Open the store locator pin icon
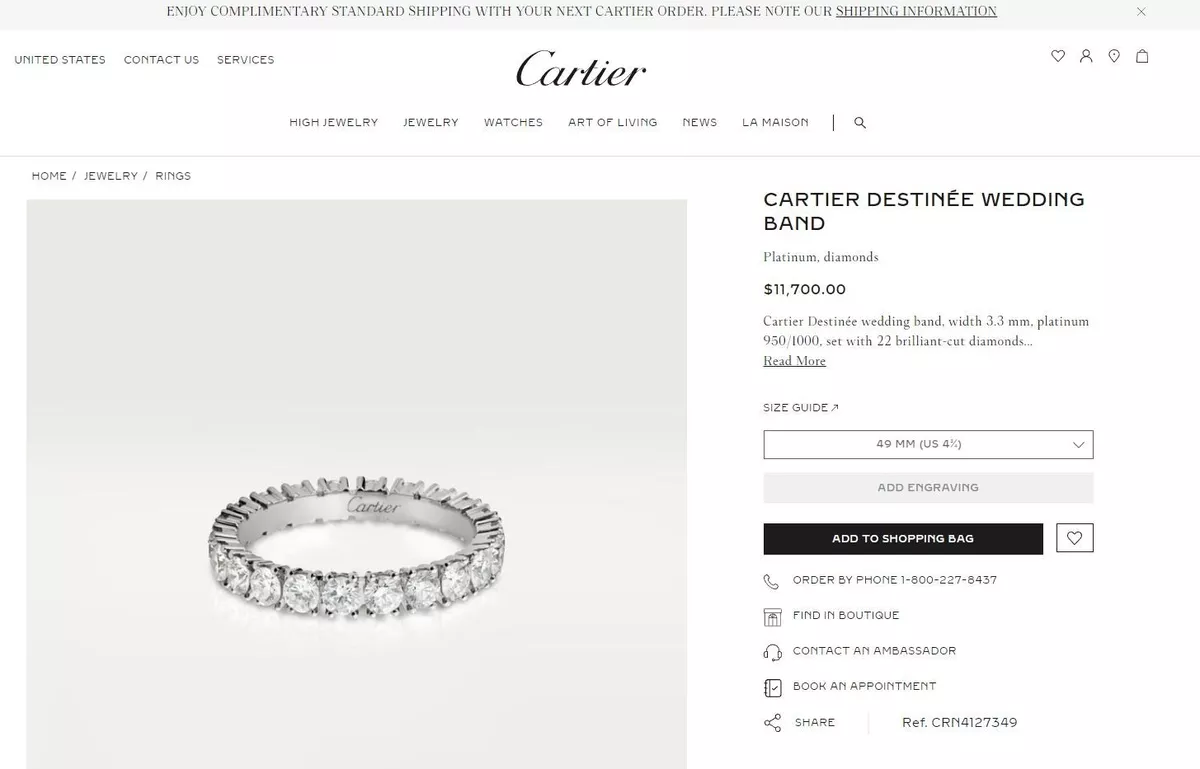1200x769 pixels. tap(1114, 56)
